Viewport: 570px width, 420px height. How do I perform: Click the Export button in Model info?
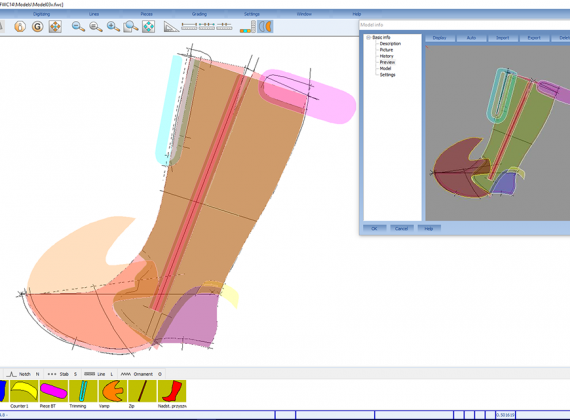(534, 38)
